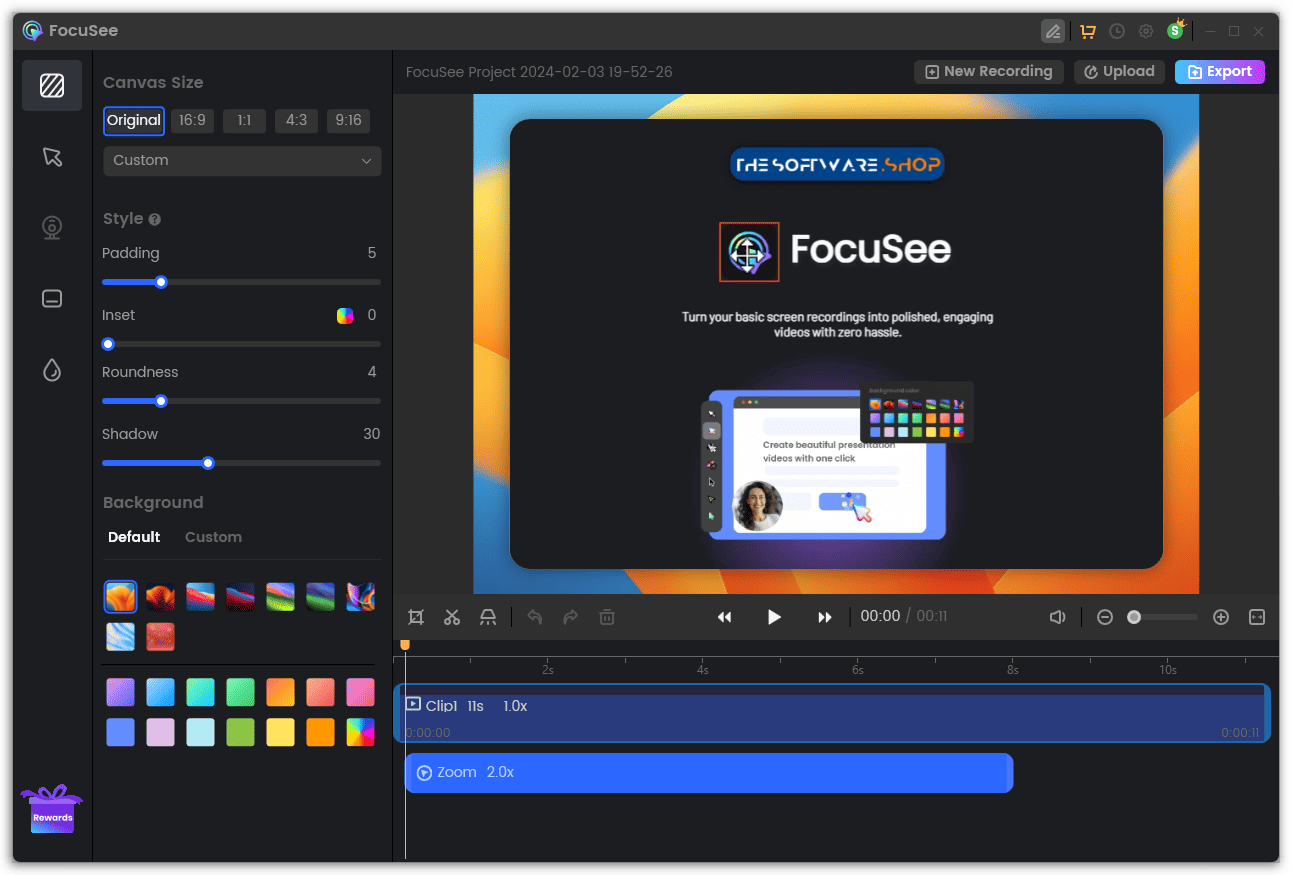Adjust the Padding slider
The width and height of the screenshot is (1292, 875).
tap(161, 282)
